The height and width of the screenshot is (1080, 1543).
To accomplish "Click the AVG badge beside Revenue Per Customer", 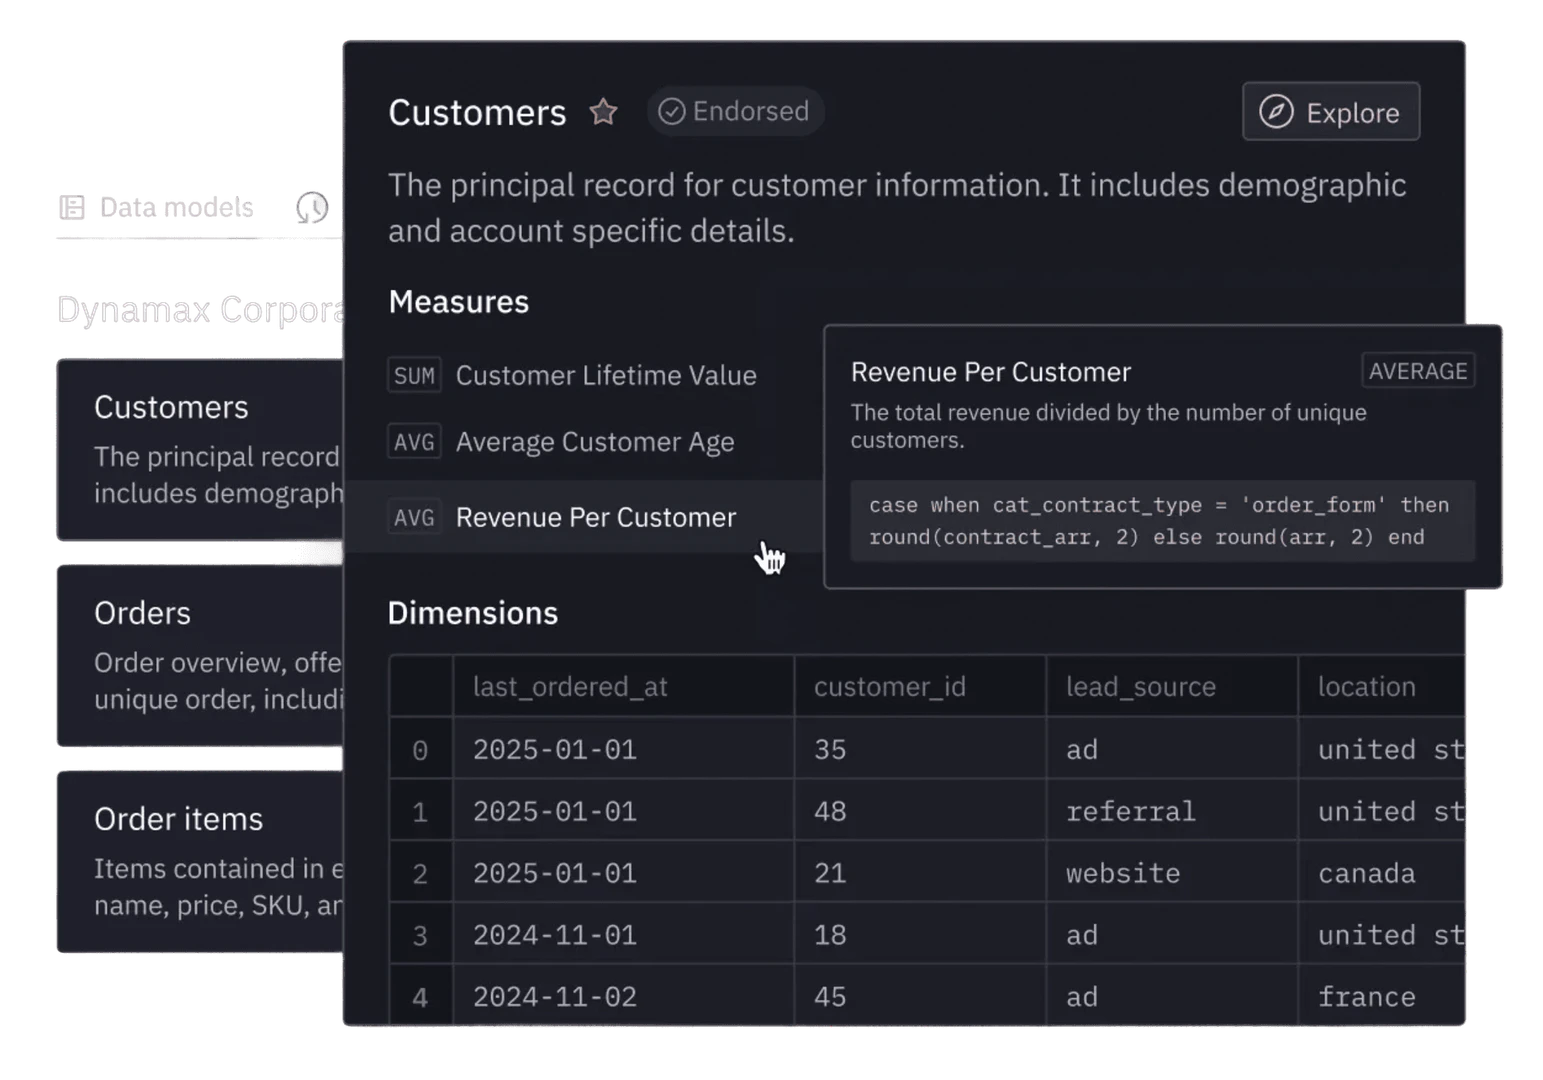I will 414,517.
